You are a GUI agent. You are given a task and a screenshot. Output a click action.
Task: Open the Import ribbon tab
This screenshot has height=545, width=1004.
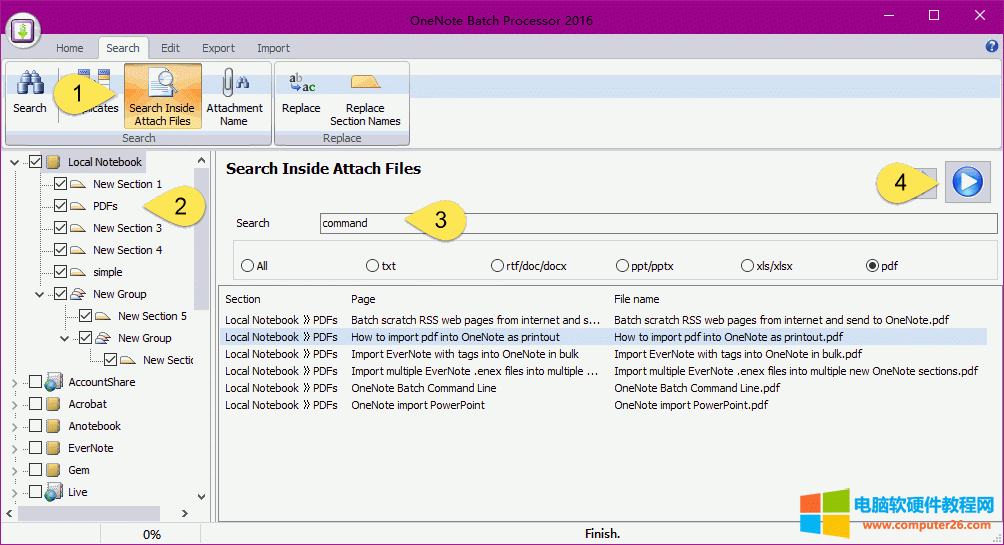click(273, 48)
